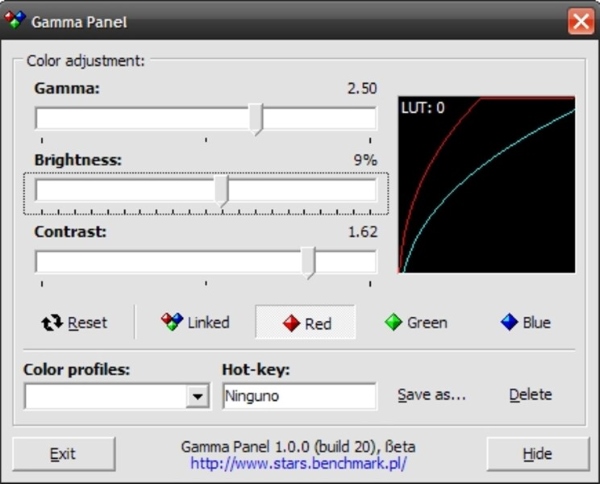The height and width of the screenshot is (484, 600).
Task: Click the blue diamond channel icon
Action: point(509,323)
